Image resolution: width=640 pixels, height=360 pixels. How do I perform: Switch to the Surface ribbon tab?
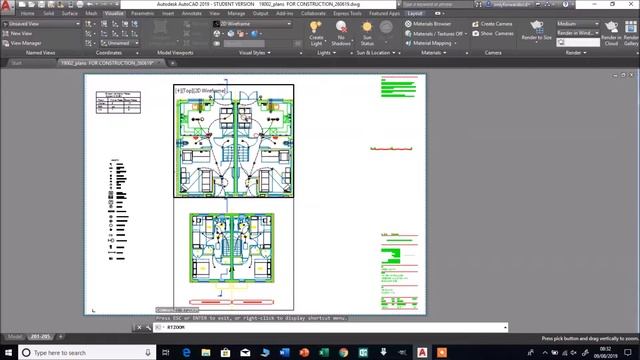70,13
